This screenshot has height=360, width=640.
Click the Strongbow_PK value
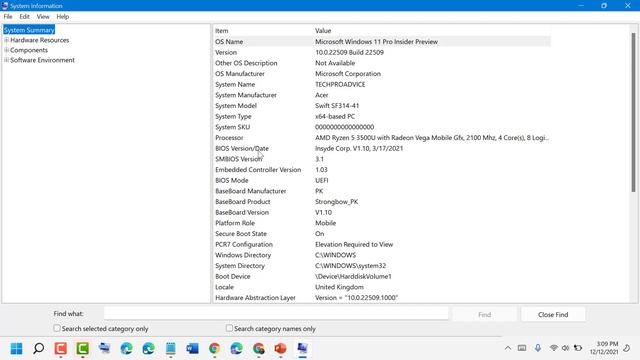pos(336,202)
